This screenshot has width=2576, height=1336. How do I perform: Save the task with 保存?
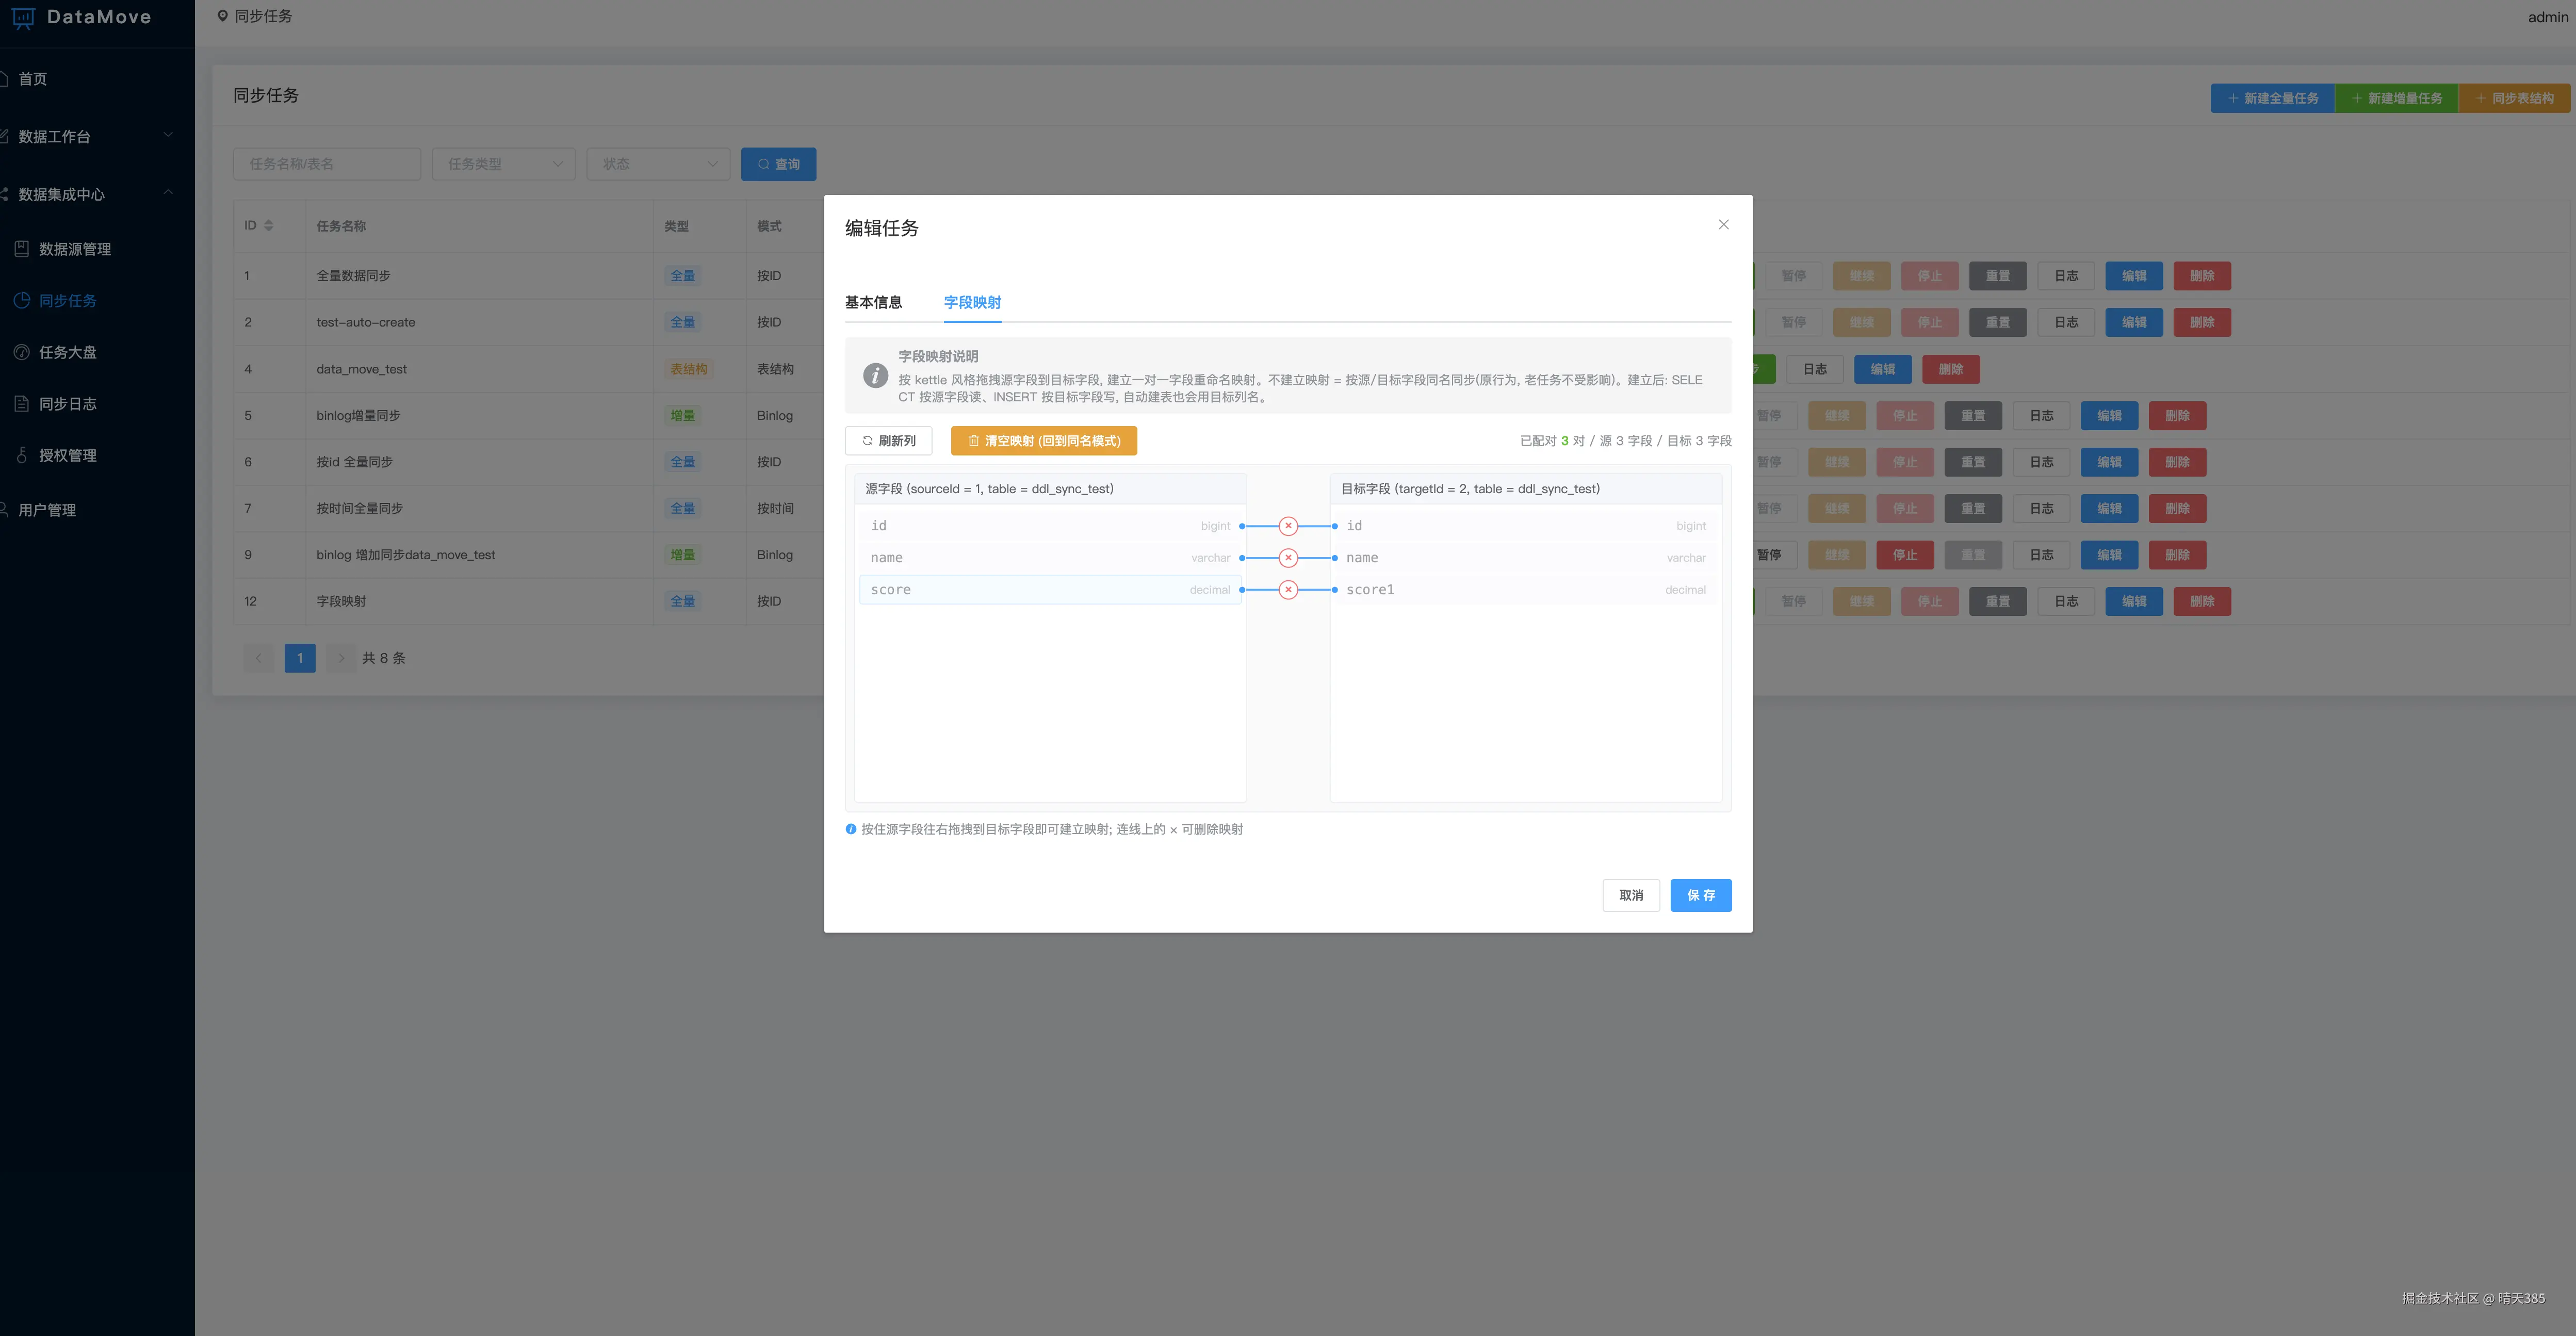click(x=1700, y=895)
